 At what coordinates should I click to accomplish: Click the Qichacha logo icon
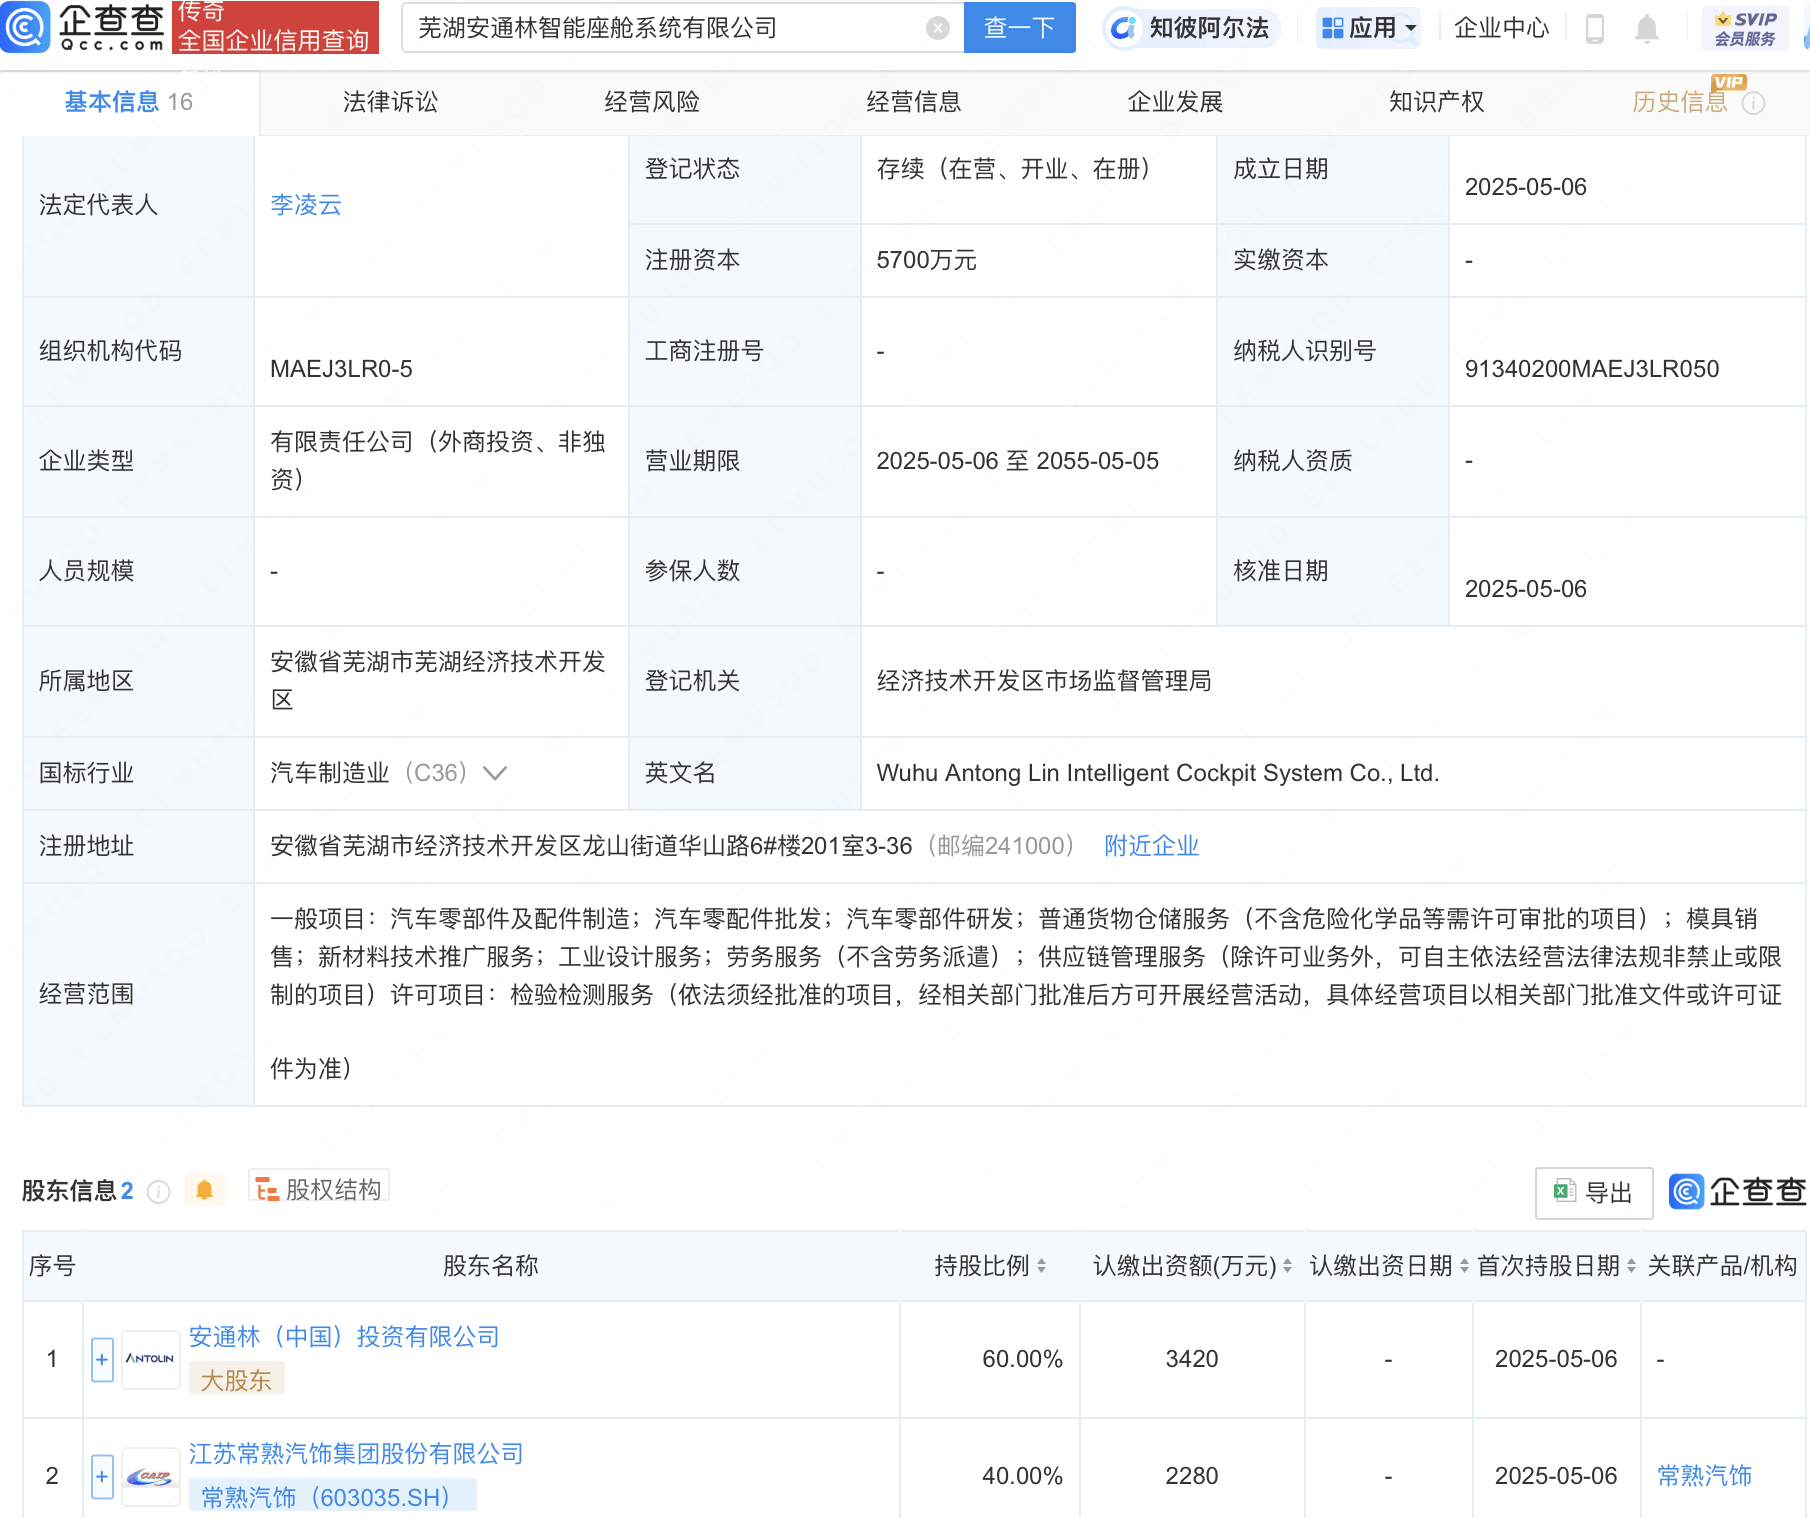(24, 27)
